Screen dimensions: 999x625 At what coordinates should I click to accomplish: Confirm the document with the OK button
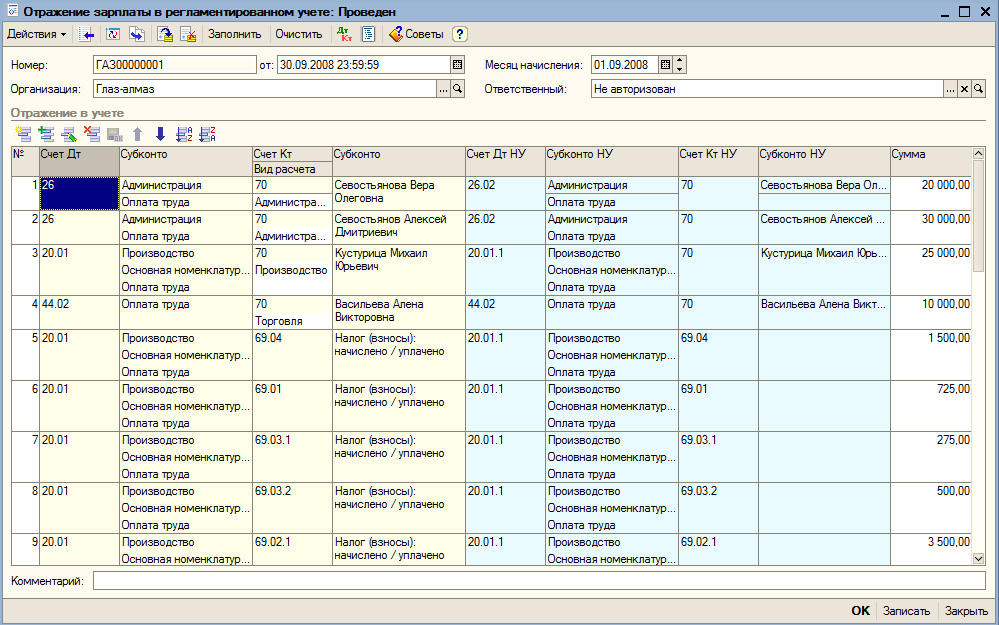pyautogui.click(x=860, y=610)
